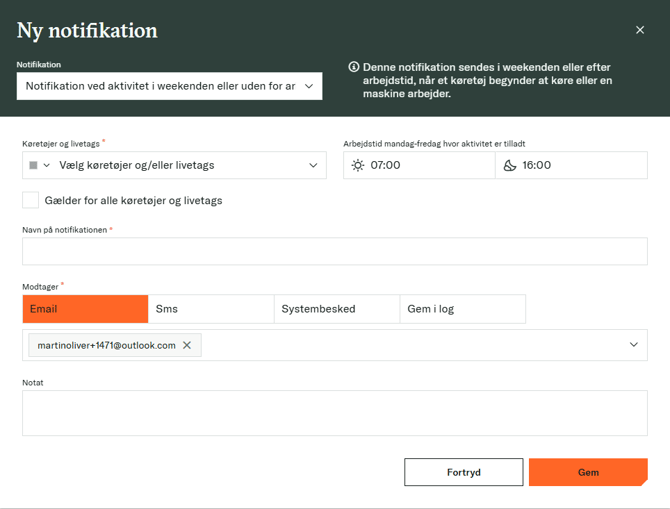Click the gray square vehicle type icon
This screenshot has height=509, width=670.
[x=33, y=165]
